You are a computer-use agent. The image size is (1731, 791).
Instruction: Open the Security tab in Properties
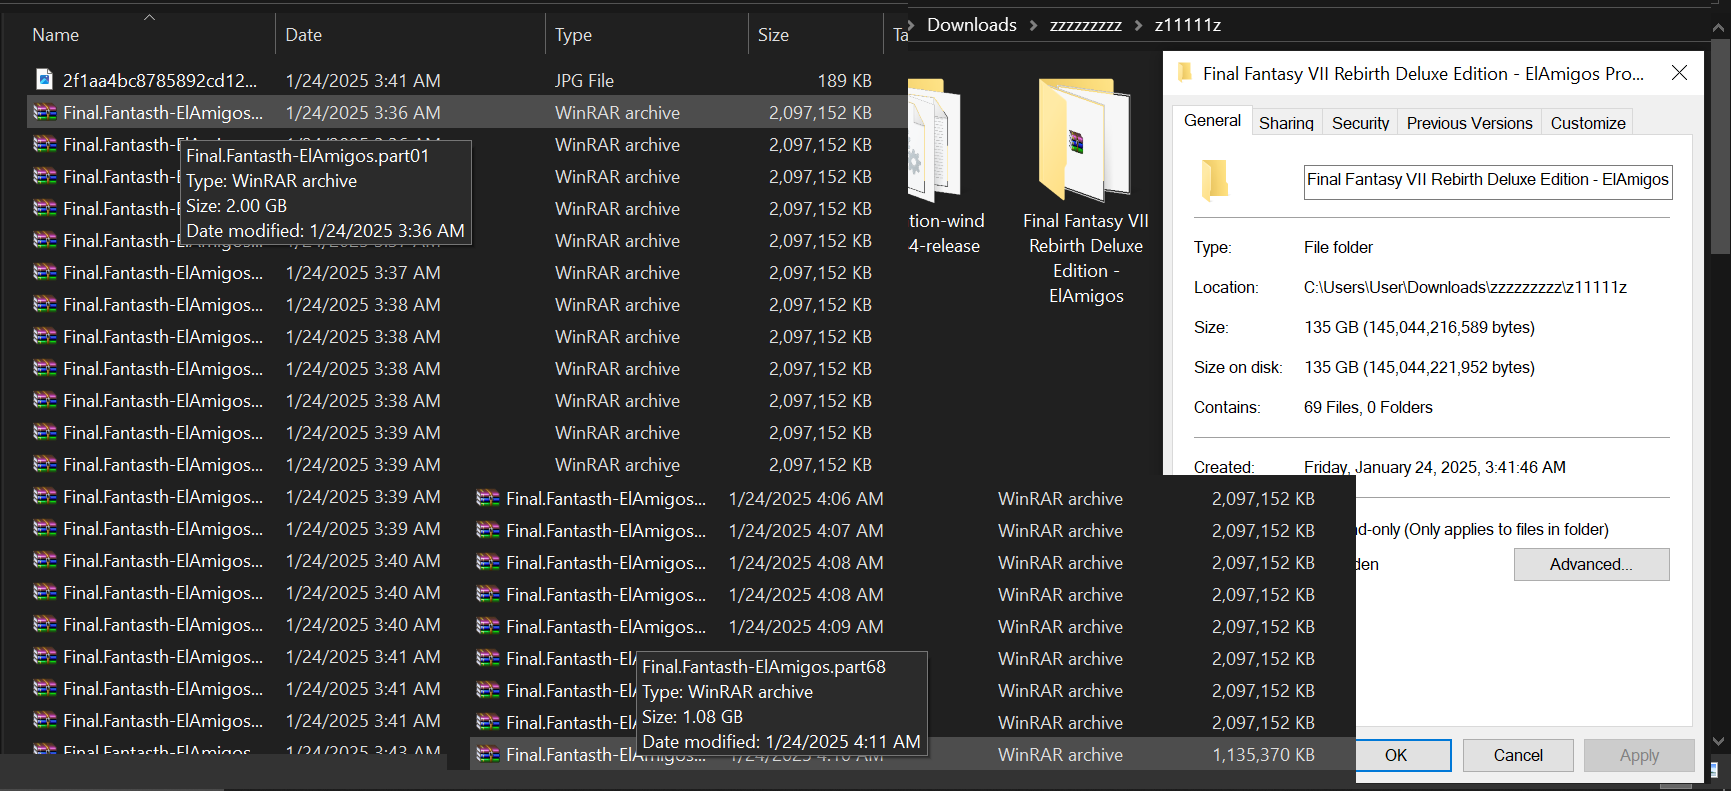click(1360, 123)
